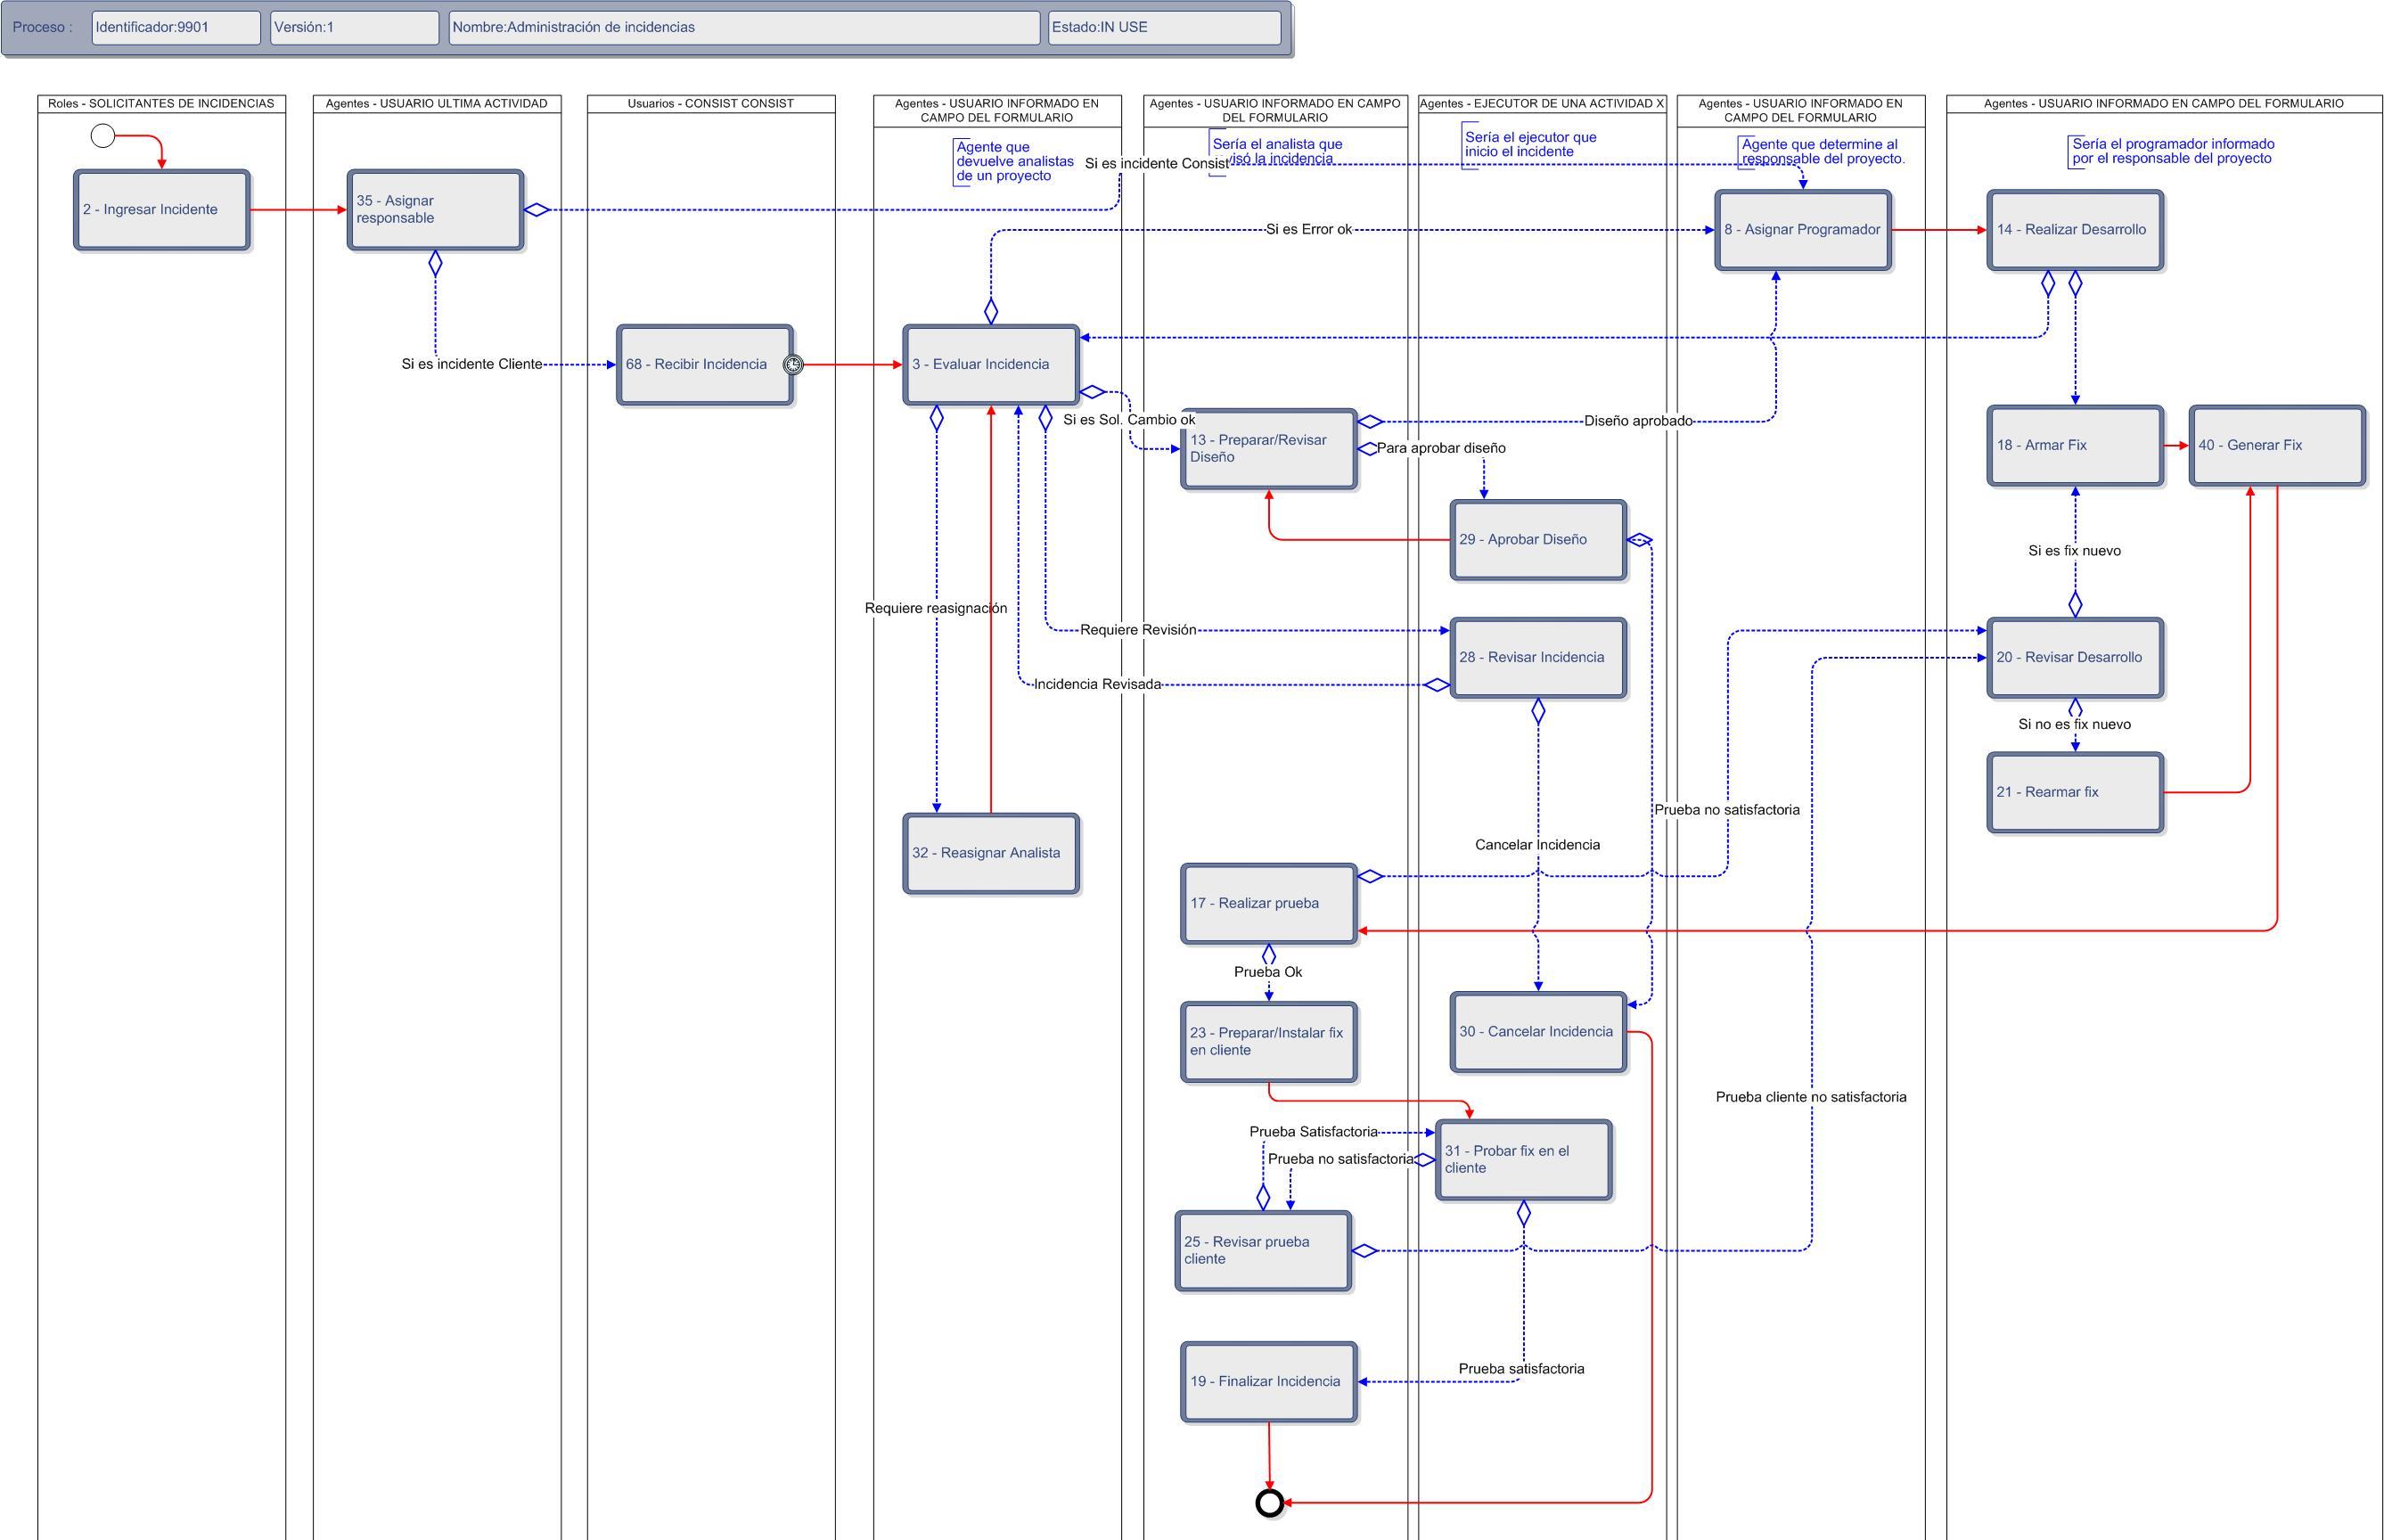Click 'Usuarios - CONSIST CONSIST' lane header
The width and height of the screenshot is (2384, 1540).
pos(711,104)
